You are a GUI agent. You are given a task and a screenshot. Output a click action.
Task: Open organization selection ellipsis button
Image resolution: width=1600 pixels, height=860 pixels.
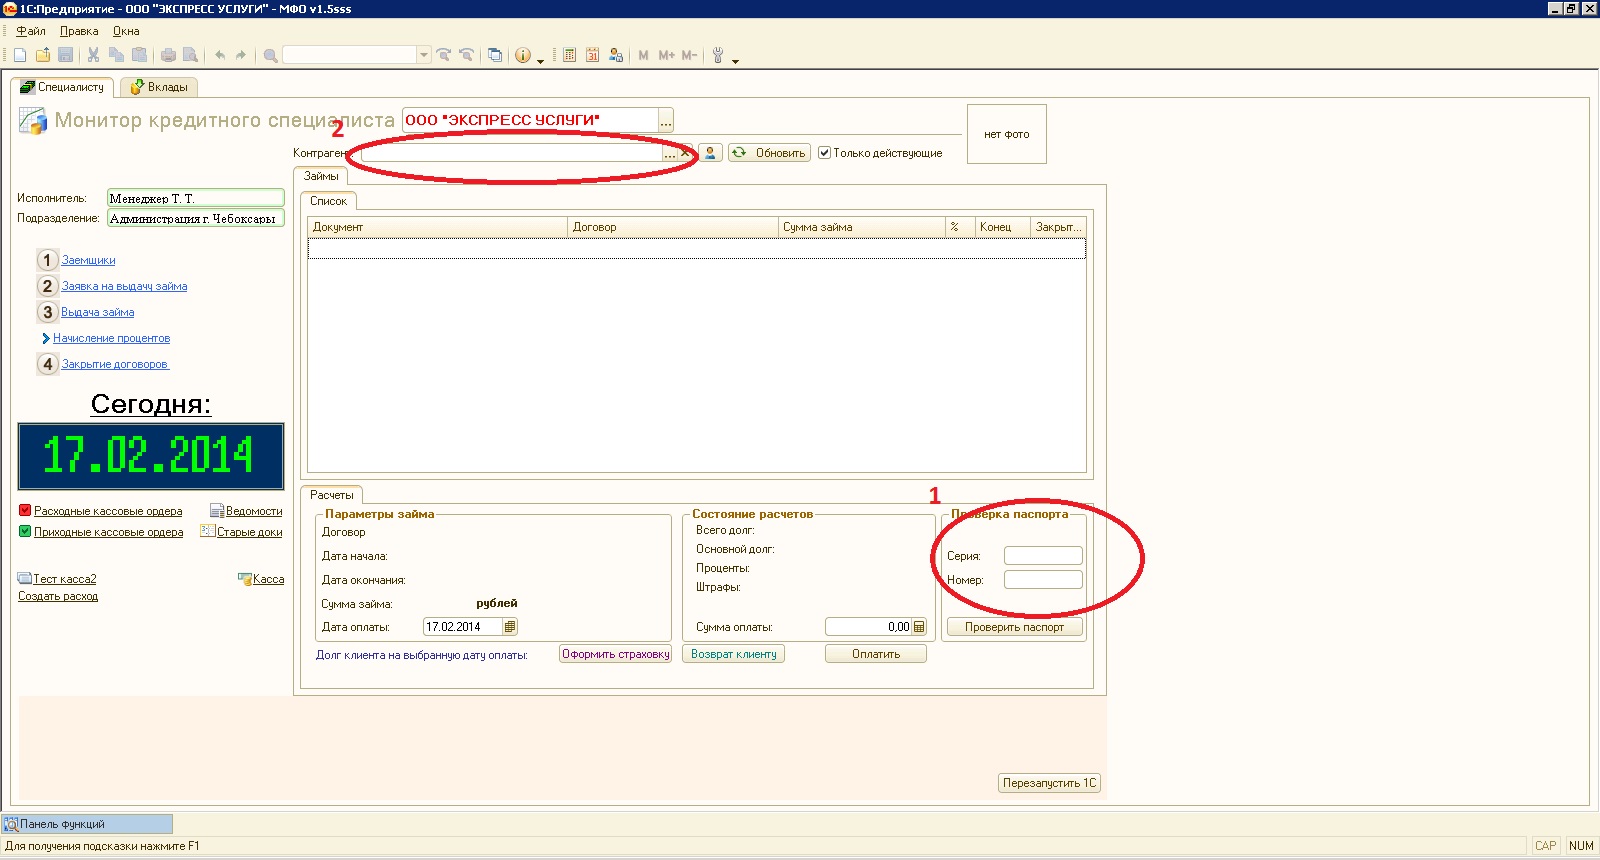coord(666,120)
